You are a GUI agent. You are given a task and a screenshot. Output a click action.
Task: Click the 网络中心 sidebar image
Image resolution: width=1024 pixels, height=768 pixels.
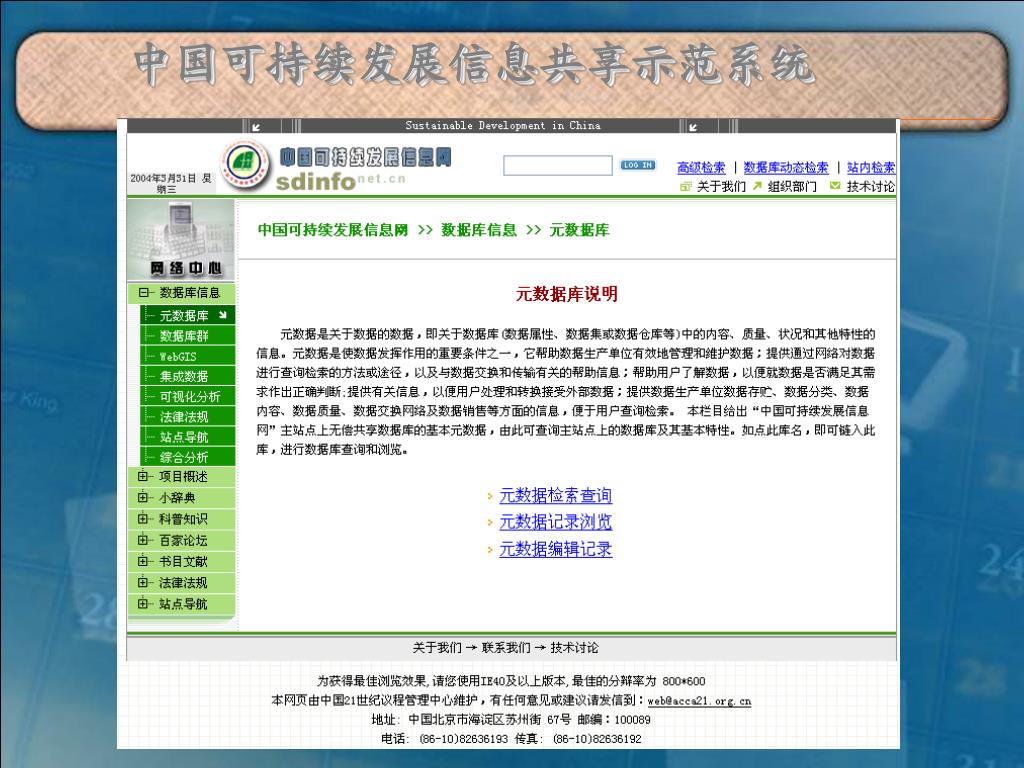pos(181,240)
